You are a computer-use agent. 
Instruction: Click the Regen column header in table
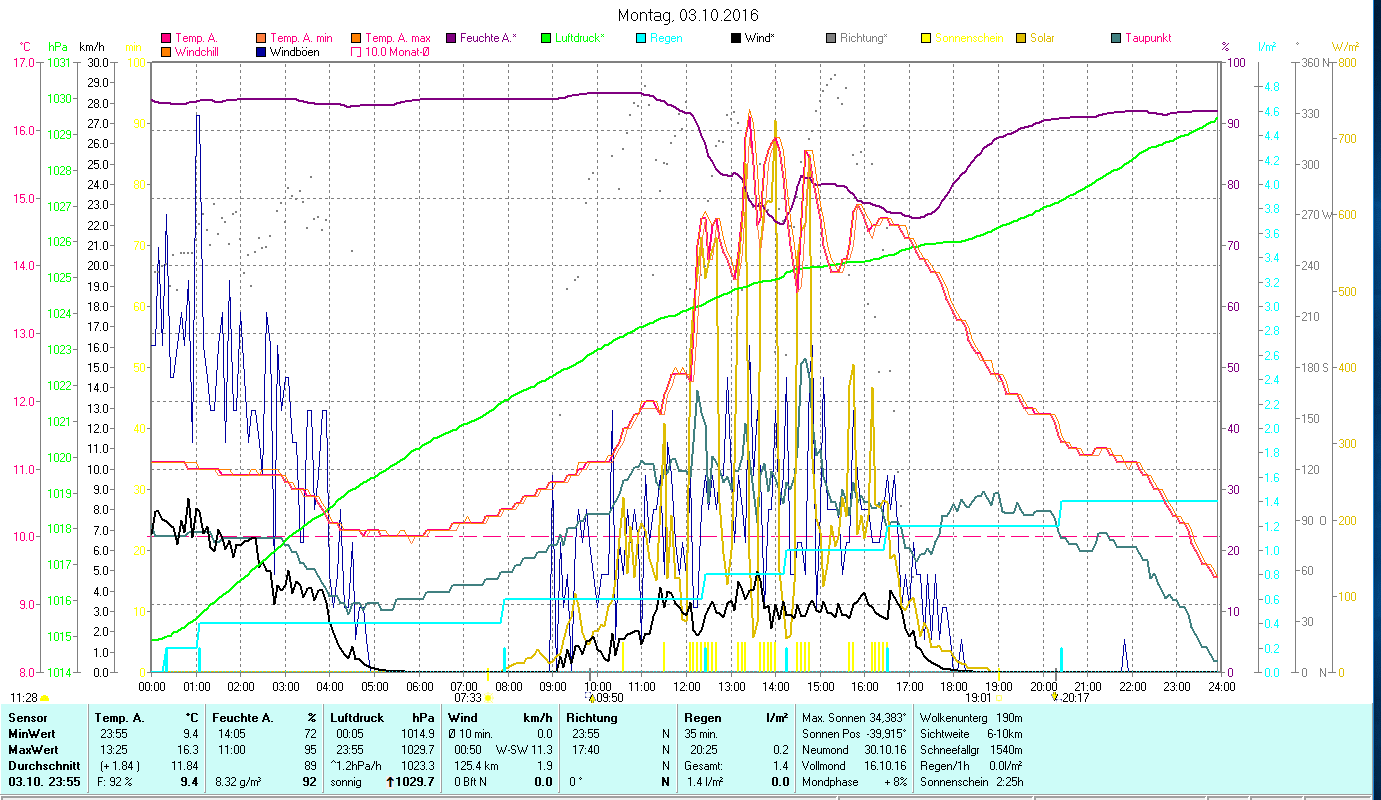703,718
